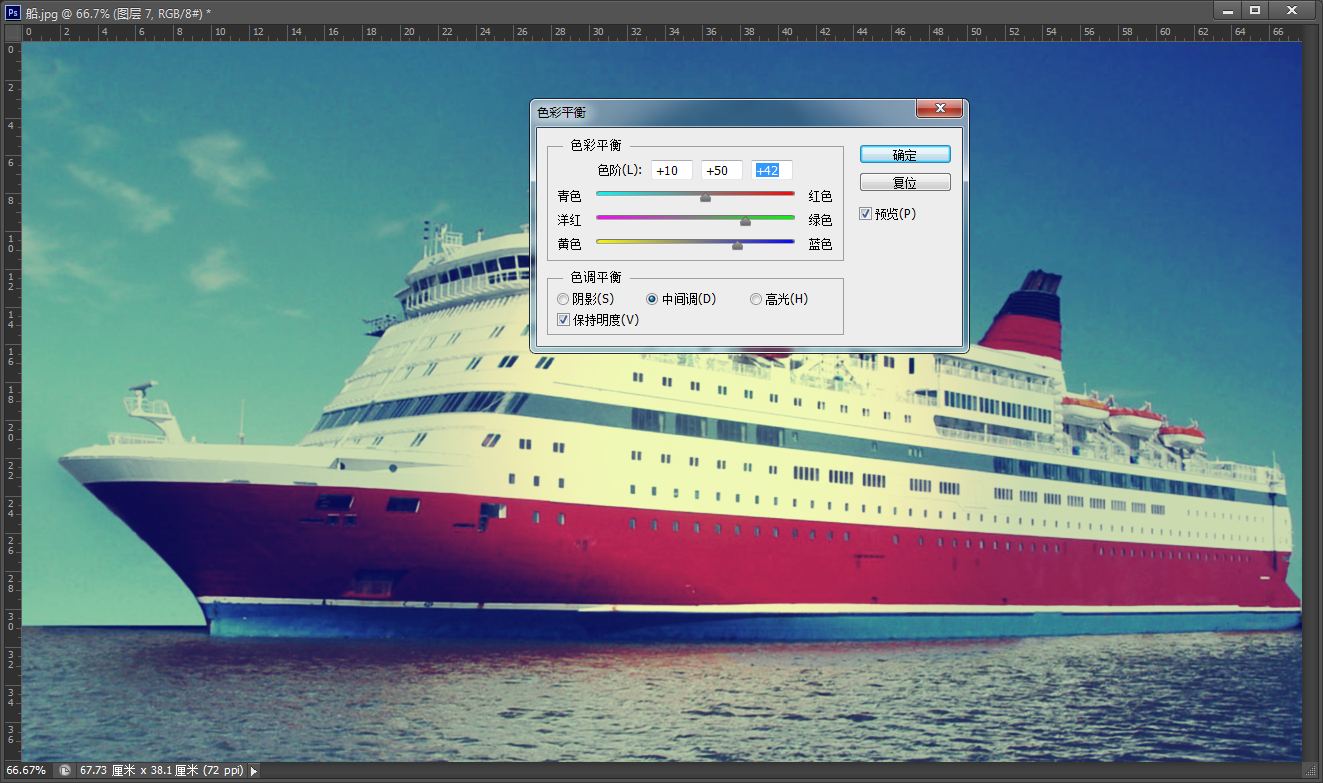
Task: Enable the 阴影(S) radio button
Action: point(563,298)
